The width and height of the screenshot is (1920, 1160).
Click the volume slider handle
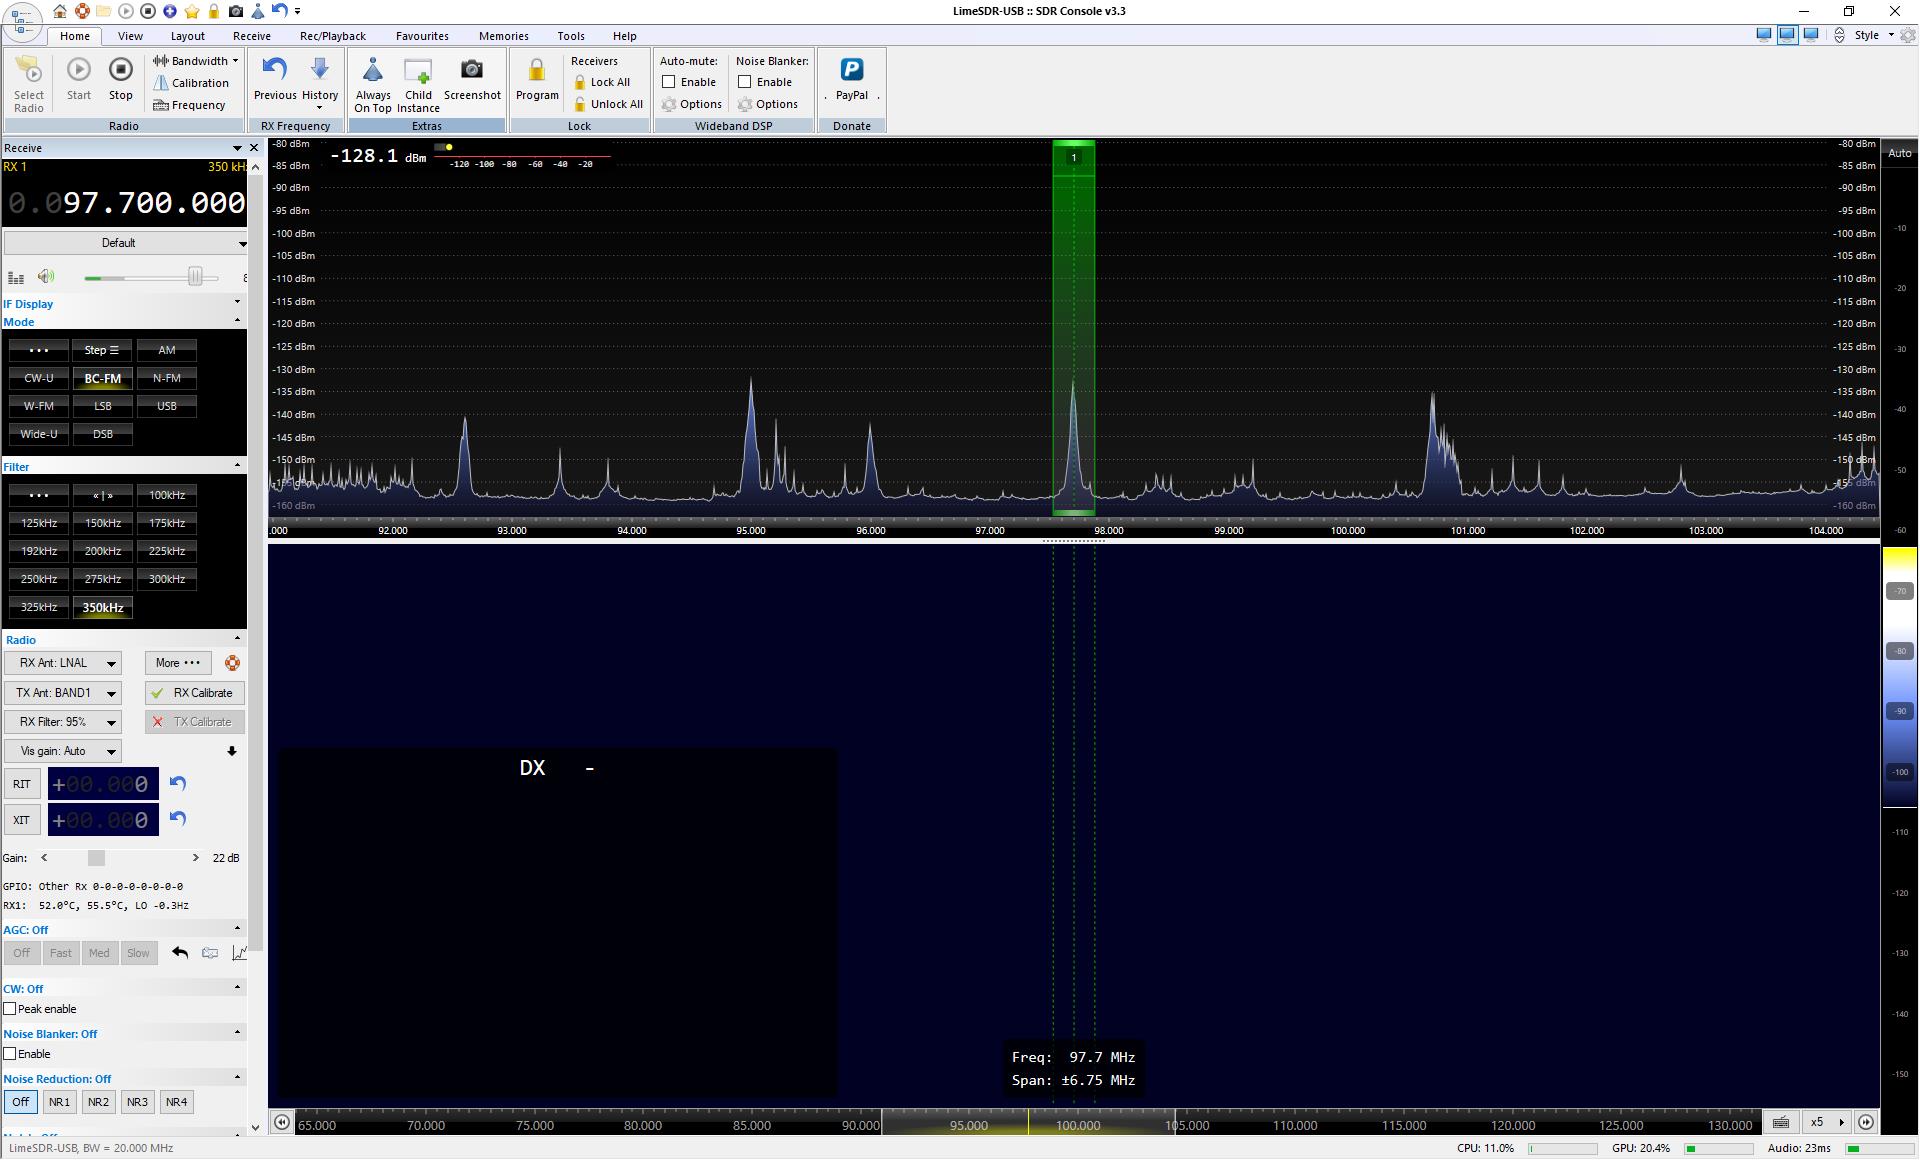pyautogui.click(x=196, y=277)
